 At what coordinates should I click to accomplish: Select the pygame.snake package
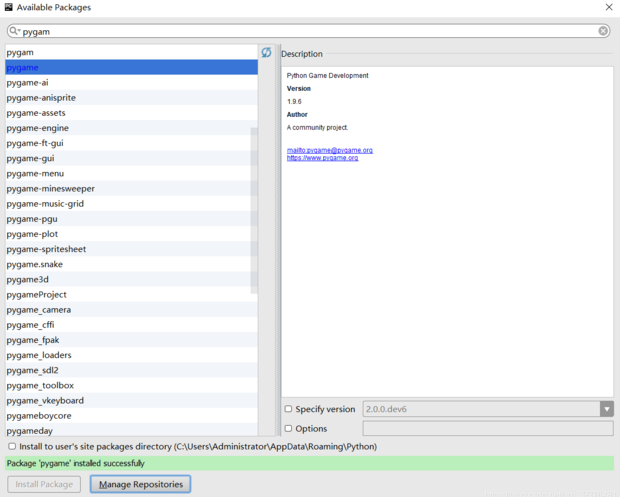point(34,264)
